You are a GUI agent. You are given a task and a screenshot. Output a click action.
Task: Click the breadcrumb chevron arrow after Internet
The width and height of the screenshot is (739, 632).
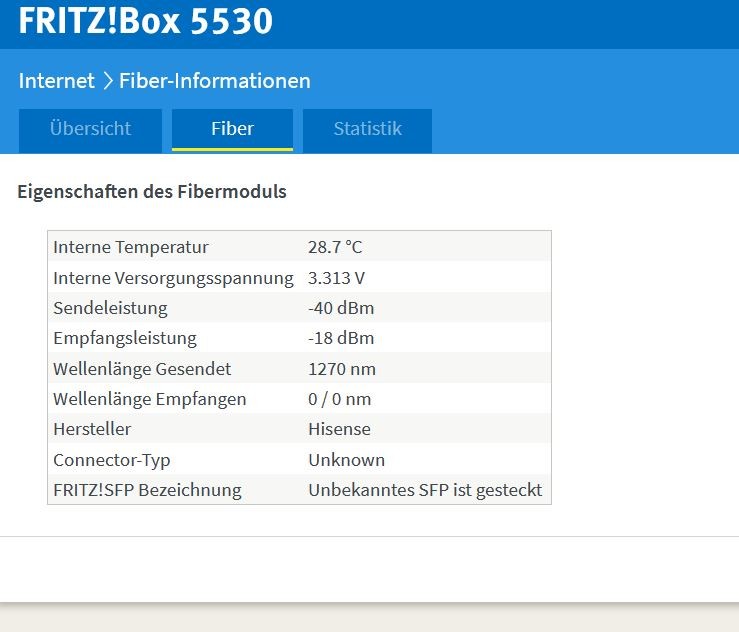107,81
